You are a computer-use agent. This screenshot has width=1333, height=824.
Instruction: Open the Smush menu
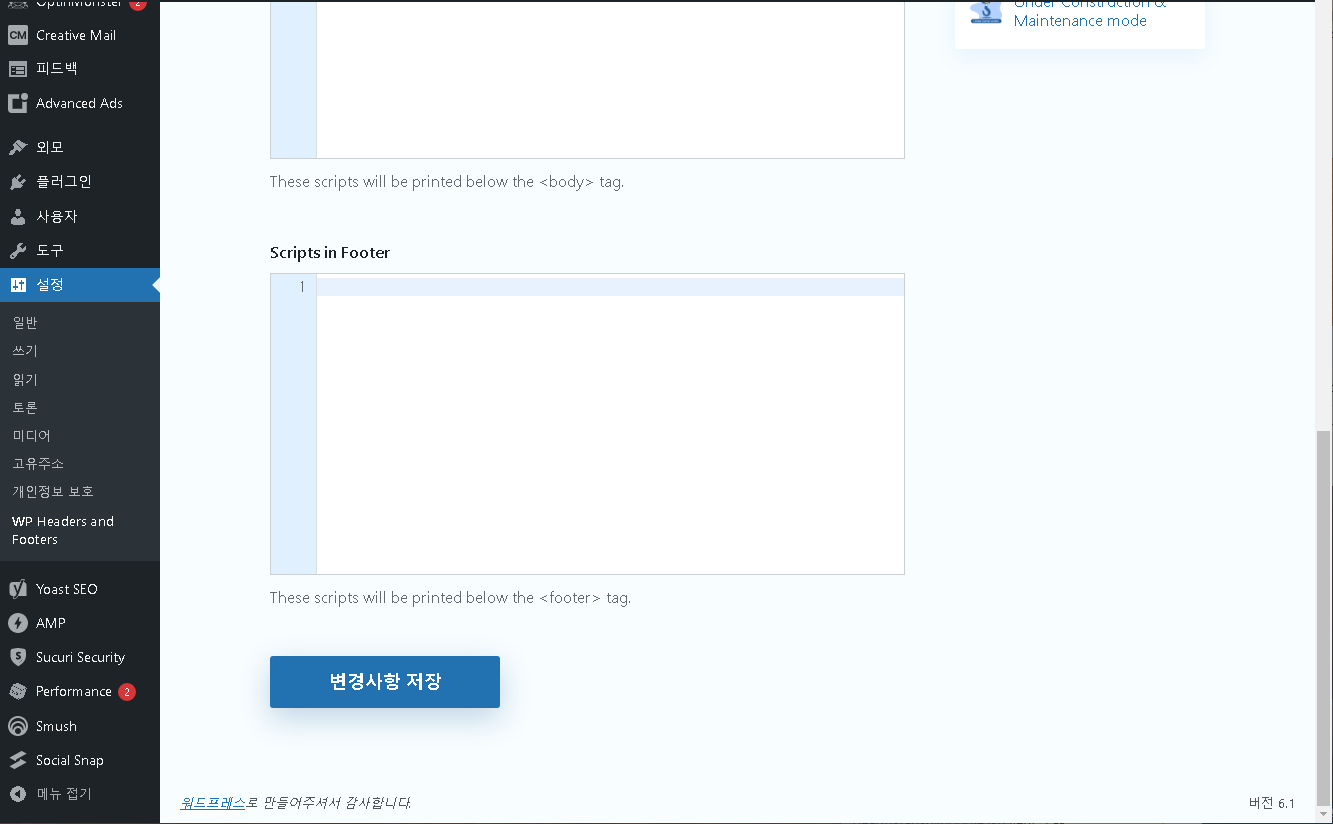click(80, 726)
